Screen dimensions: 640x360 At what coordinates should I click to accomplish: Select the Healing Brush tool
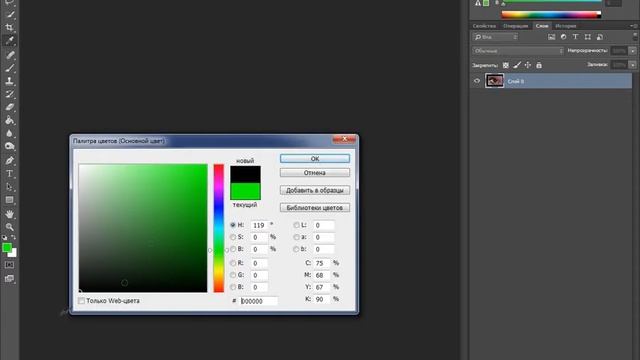(10, 55)
